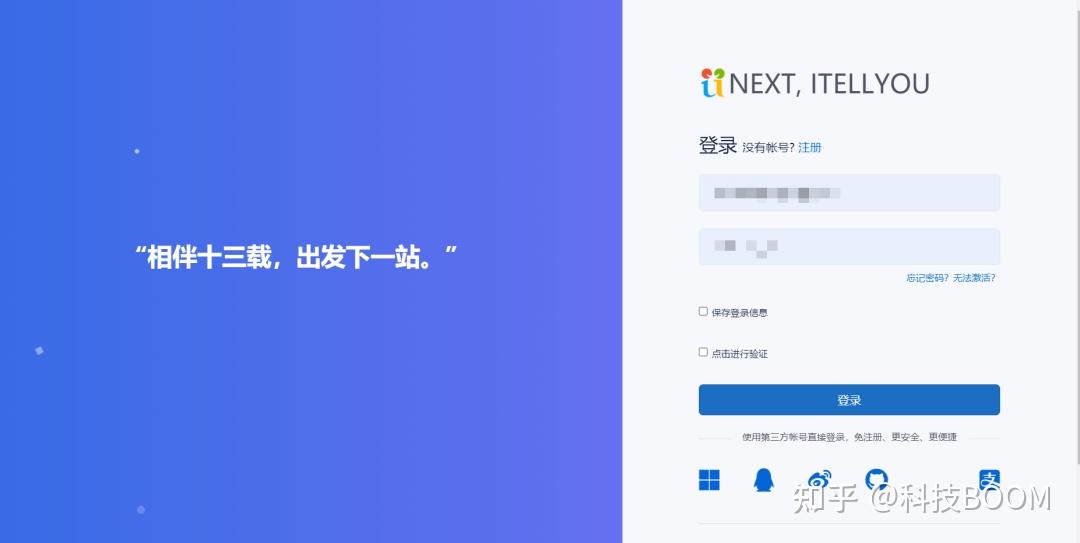This screenshot has height=543, width=1080.
Task: Follow the 忘记密码? link
Action: click(x=927, y=278)
